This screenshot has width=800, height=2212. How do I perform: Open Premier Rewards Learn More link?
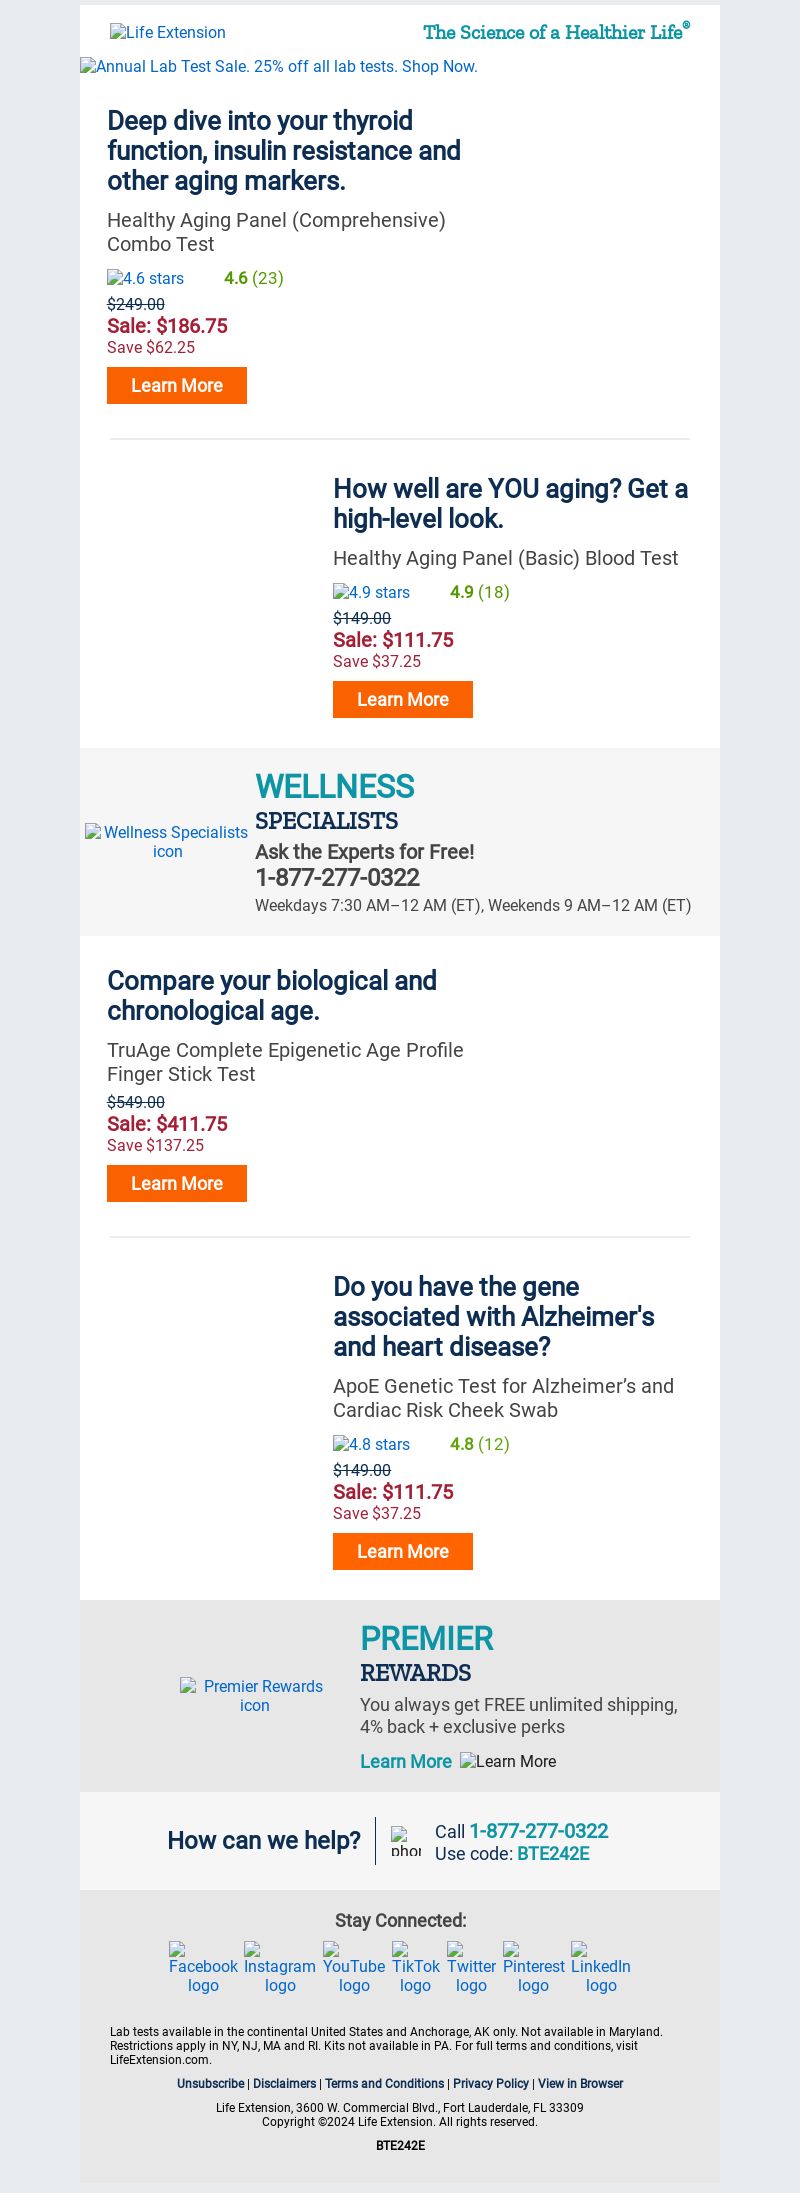[x=406, y=1761]
